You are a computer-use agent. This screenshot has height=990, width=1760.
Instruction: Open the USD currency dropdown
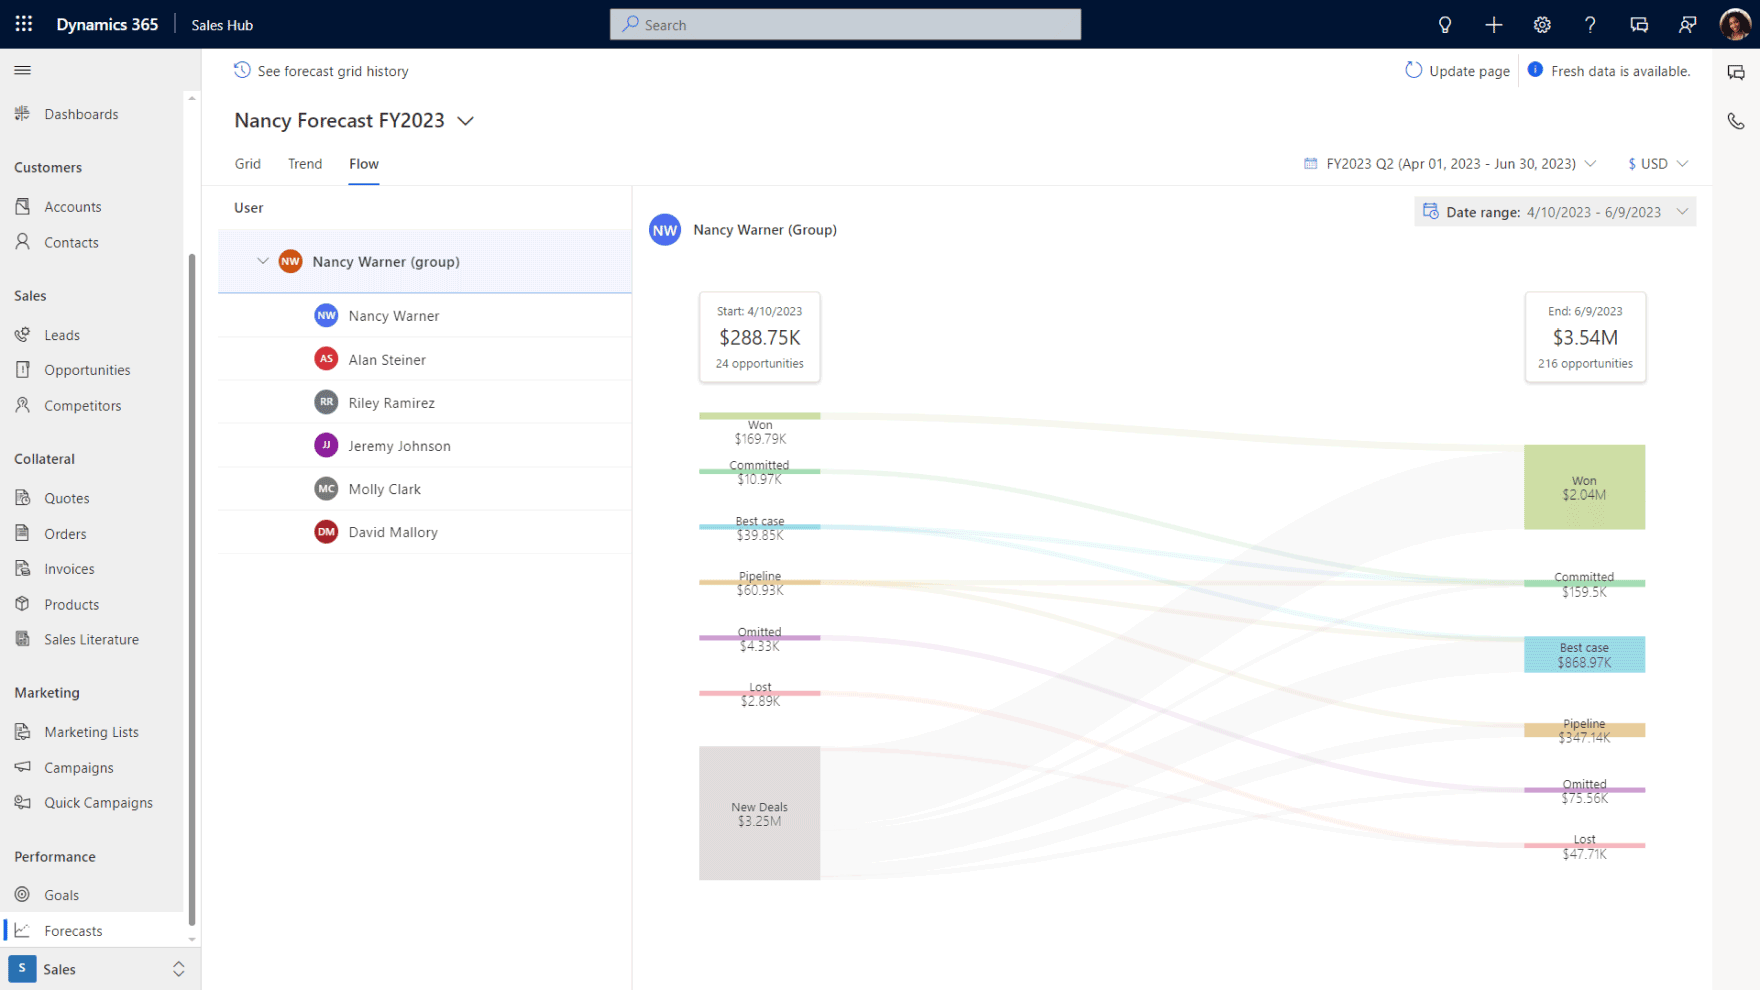click(x=1656, y=163)
